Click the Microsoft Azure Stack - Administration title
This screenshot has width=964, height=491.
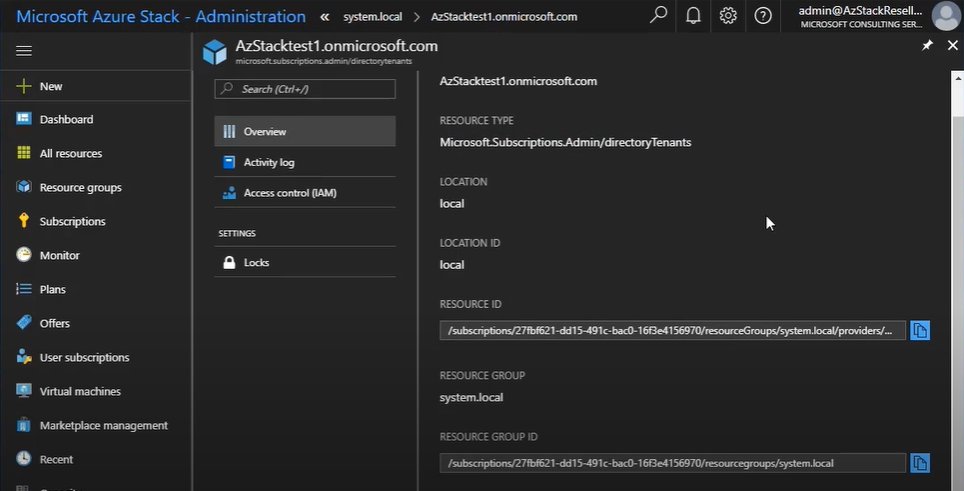tap(161, 17)
